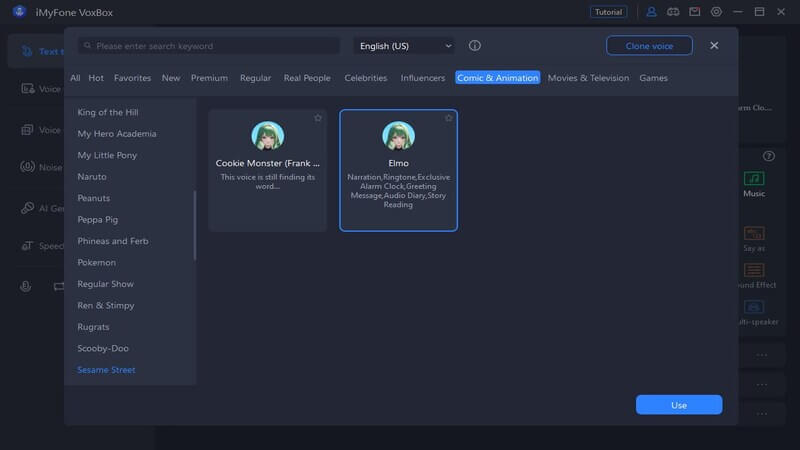
Task: Select My Little Pony category
Action: (x=107, y=155)
